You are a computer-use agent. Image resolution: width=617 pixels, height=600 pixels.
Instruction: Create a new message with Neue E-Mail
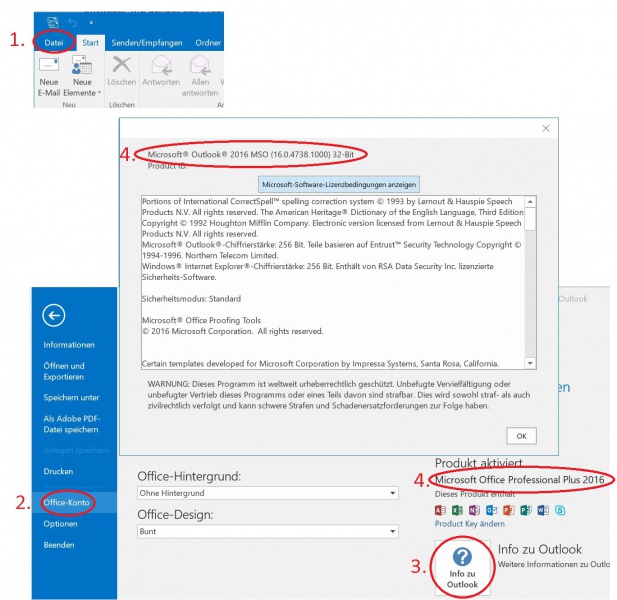[49, 77]
